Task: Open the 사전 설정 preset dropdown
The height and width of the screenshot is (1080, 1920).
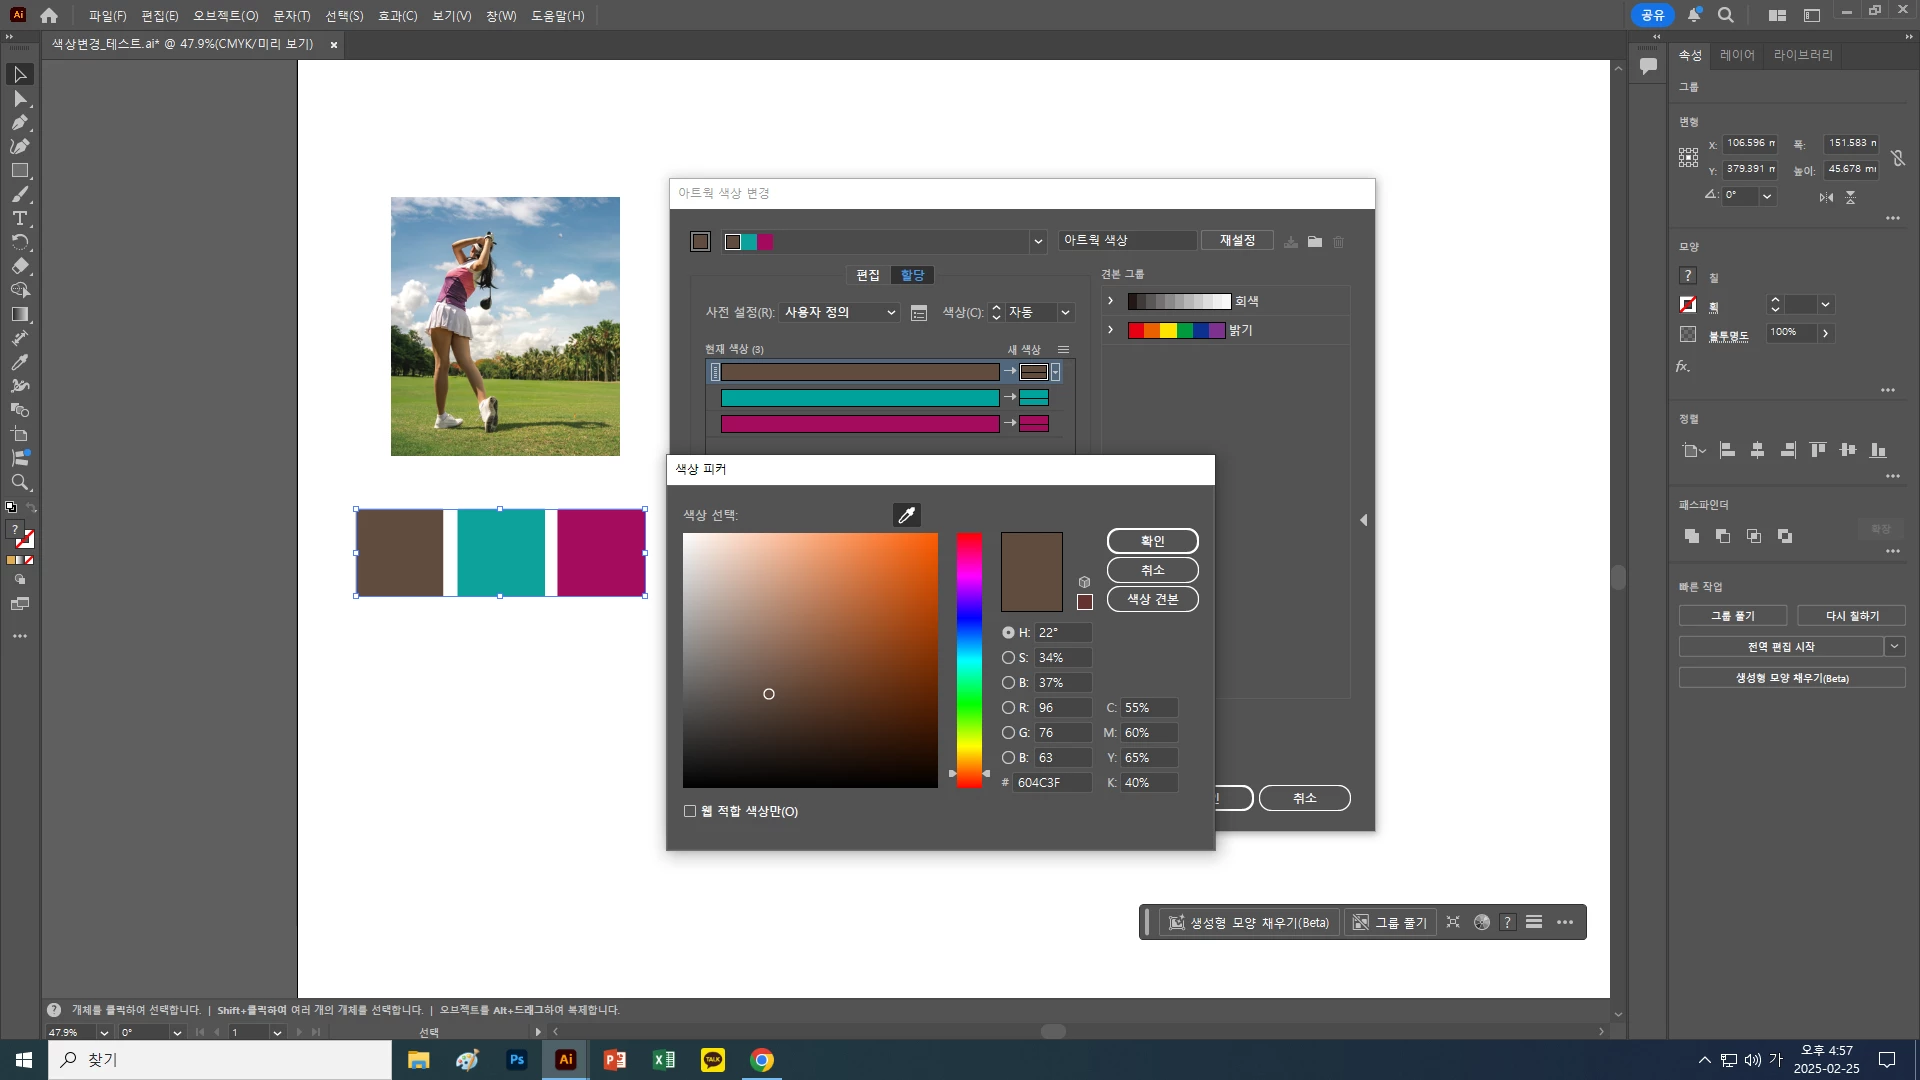Action: click(840, 313)
